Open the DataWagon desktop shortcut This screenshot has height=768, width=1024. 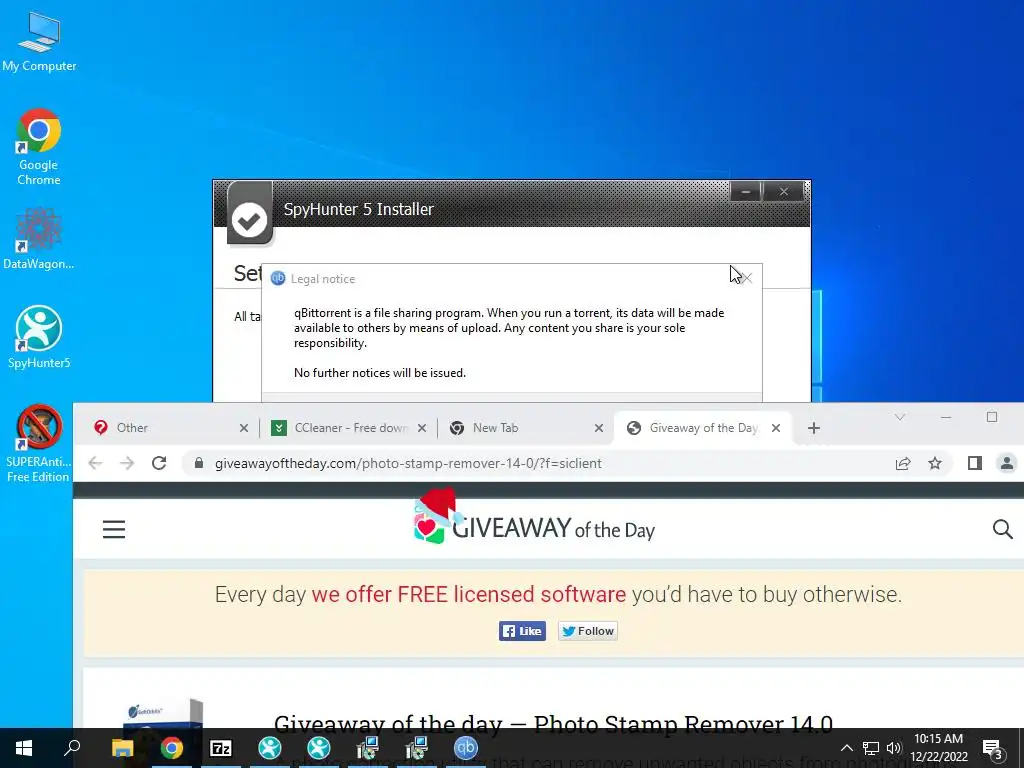click(39, 238)
